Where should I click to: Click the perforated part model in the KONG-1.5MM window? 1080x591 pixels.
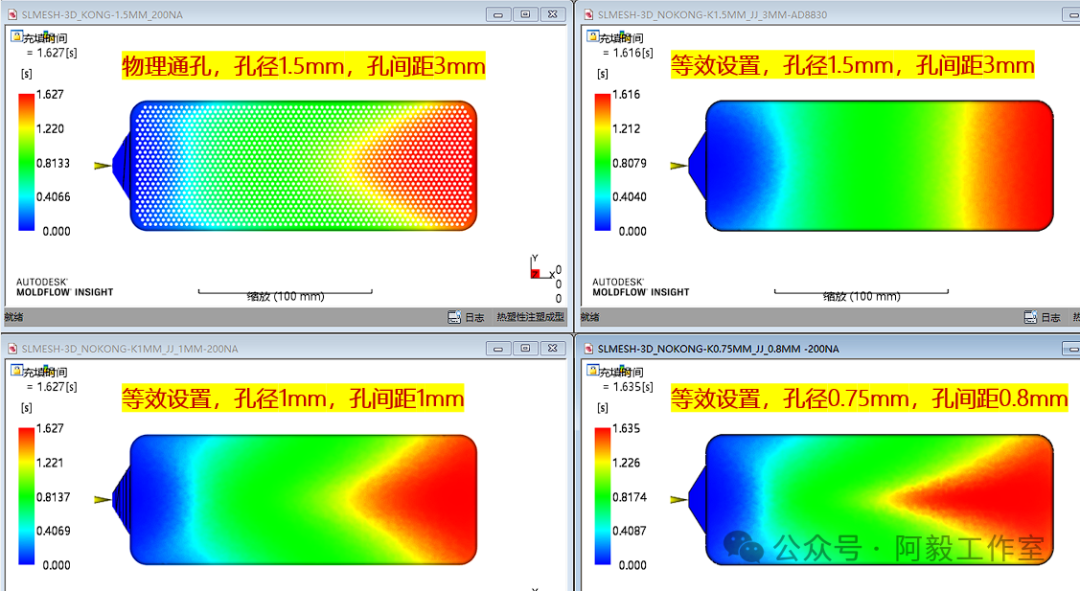click(x=303, y=165)
